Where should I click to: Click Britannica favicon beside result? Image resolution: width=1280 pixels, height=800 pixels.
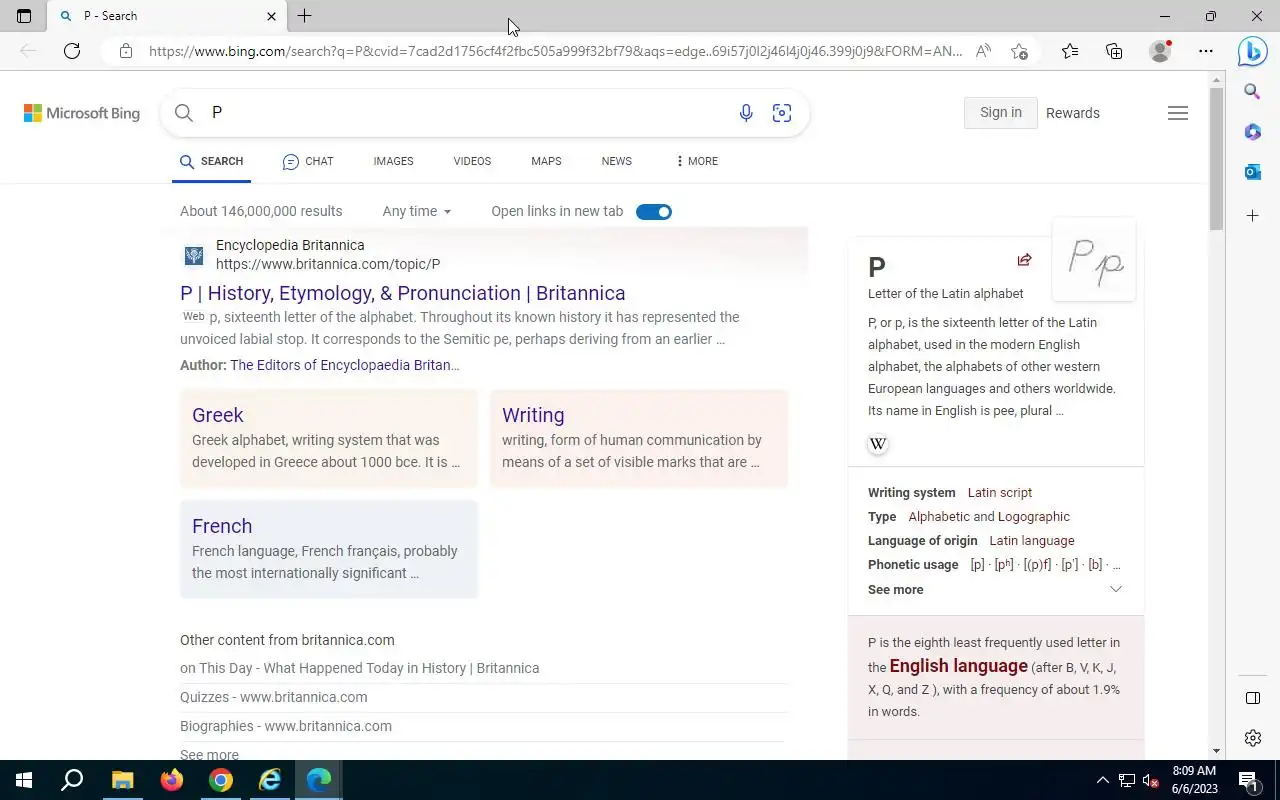click(194, 256)
